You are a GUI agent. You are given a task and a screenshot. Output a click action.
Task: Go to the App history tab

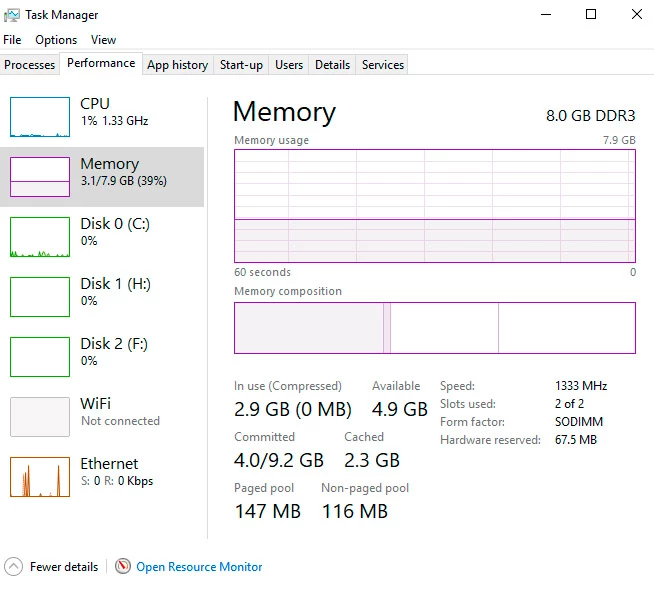click(x=177, y=65)
